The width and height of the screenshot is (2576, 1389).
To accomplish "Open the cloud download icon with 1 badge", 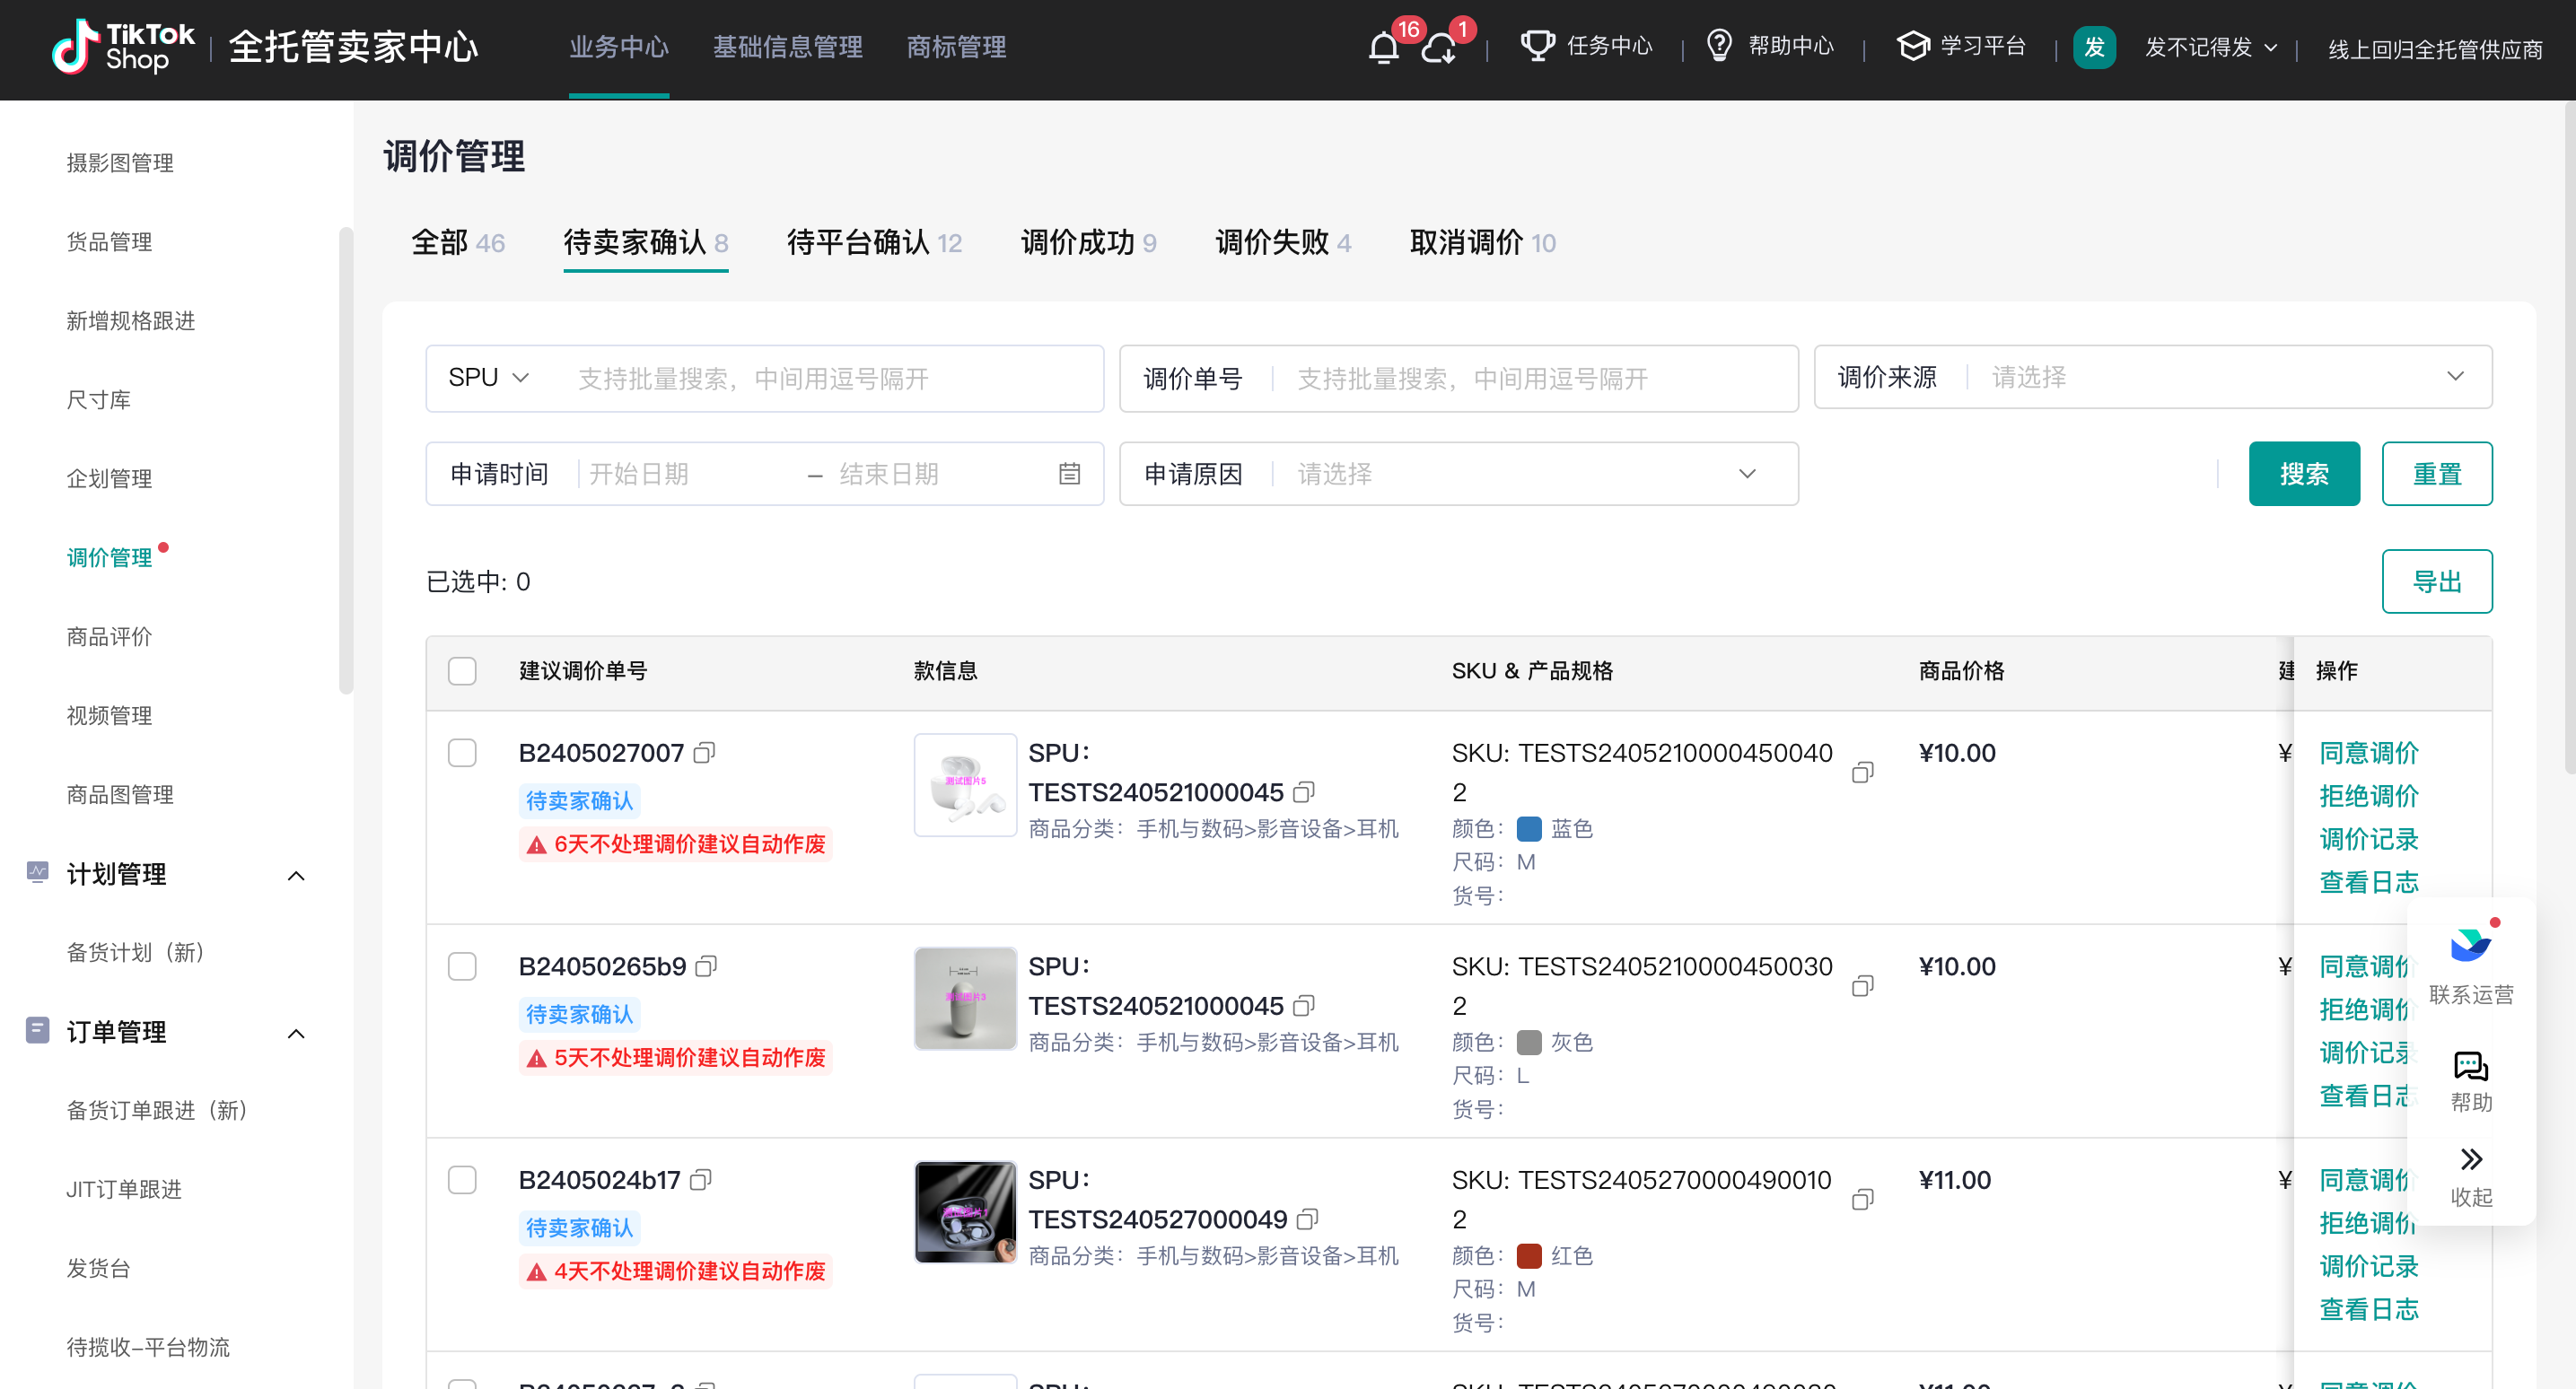I will point(1439,48).
